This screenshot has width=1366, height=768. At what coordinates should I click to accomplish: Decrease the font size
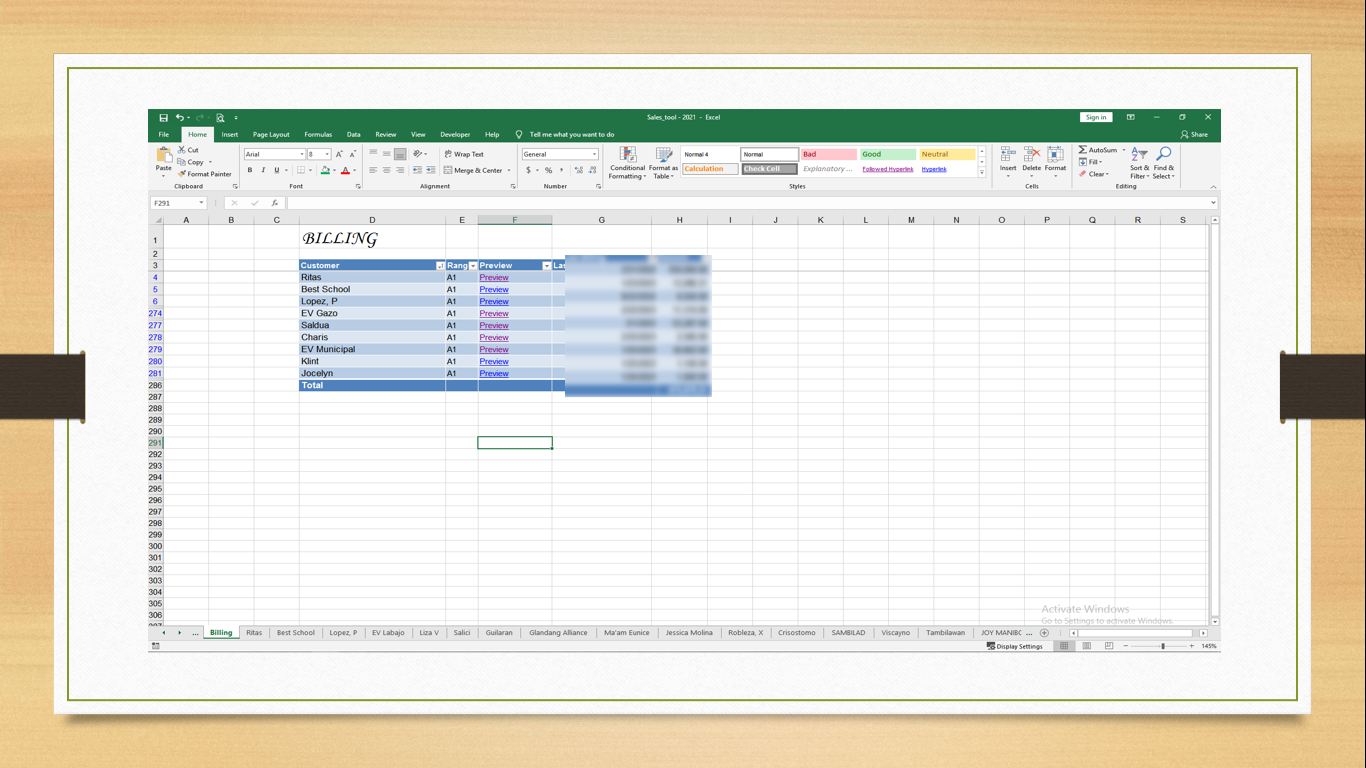click(352, 154)
